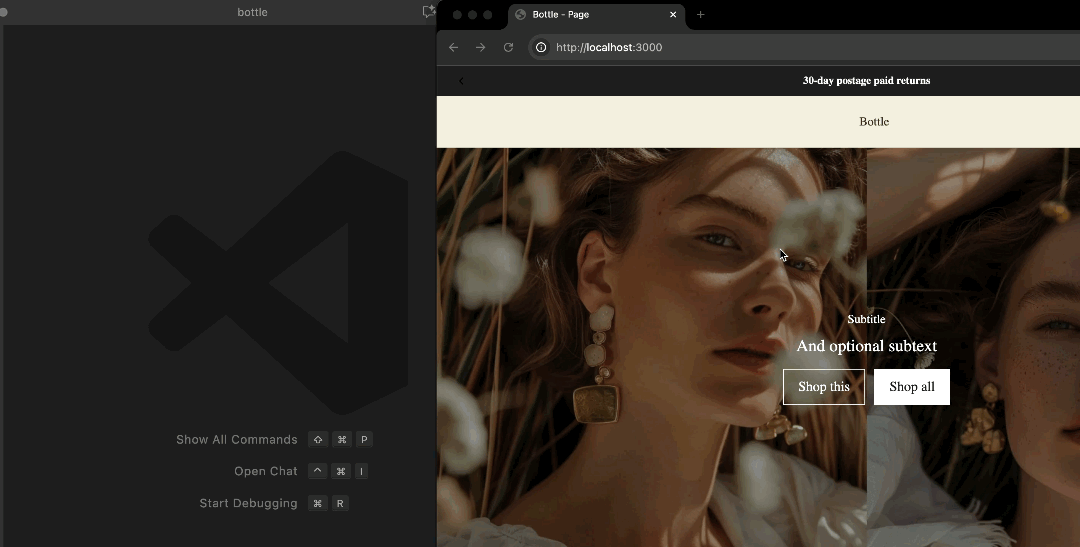The image size is (1080, 547).
Task: Click the hero image with earring
Action: [620, 300]
